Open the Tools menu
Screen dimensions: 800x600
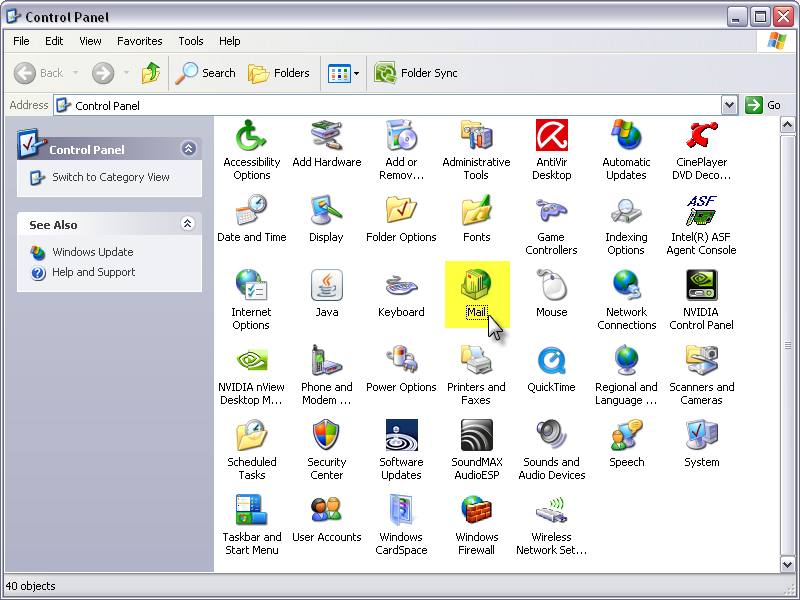tap(191, 41)
